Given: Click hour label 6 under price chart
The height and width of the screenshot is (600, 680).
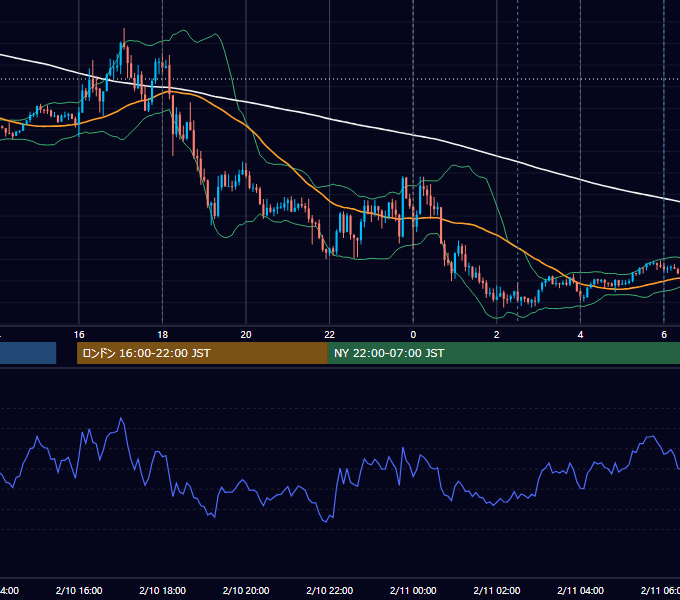Looking at the screenshot, I should tap(664, 335).
